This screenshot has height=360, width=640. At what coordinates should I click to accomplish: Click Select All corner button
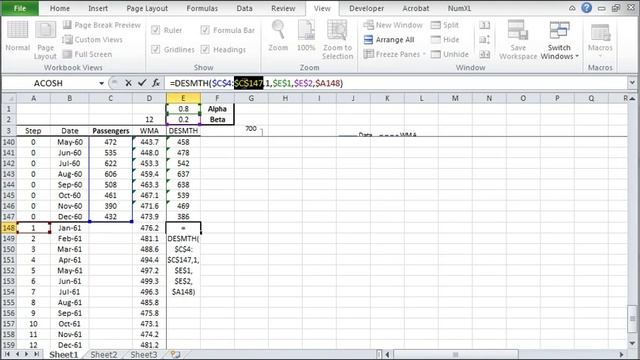(9, 98)
